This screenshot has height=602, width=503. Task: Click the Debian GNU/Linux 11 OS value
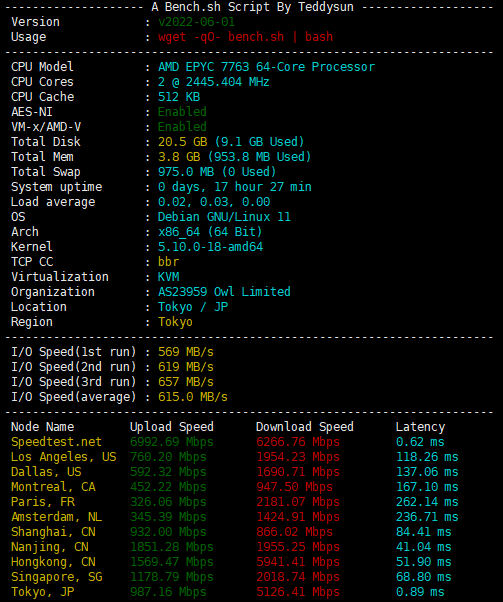(x=224, y=217)
